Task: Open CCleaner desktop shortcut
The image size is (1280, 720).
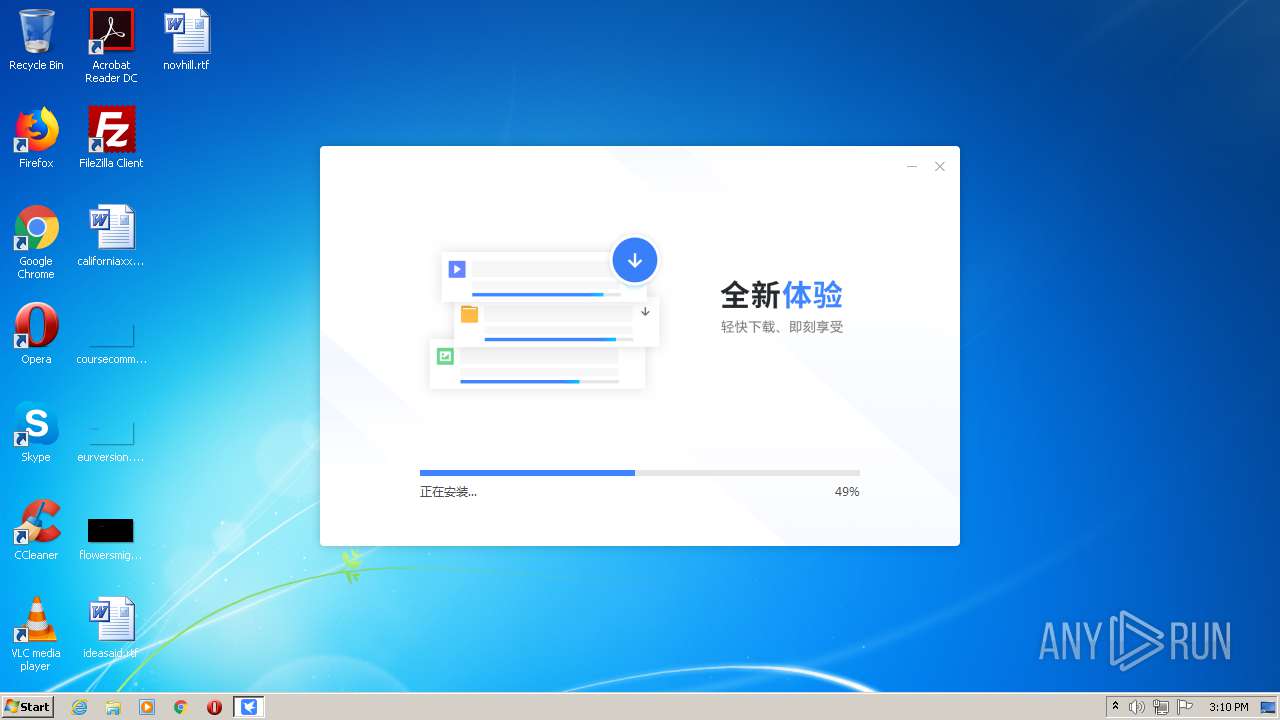Action: (x=36, y=530)
